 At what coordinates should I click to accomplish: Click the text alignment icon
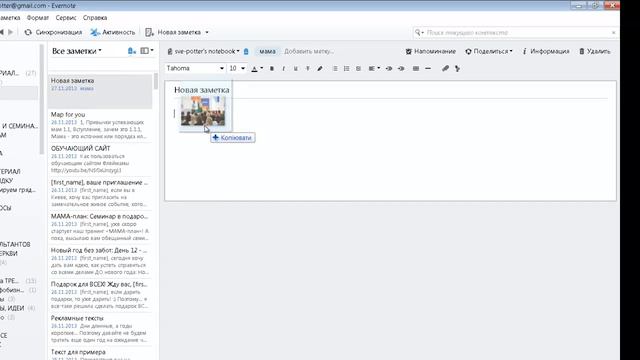[371, 69]
